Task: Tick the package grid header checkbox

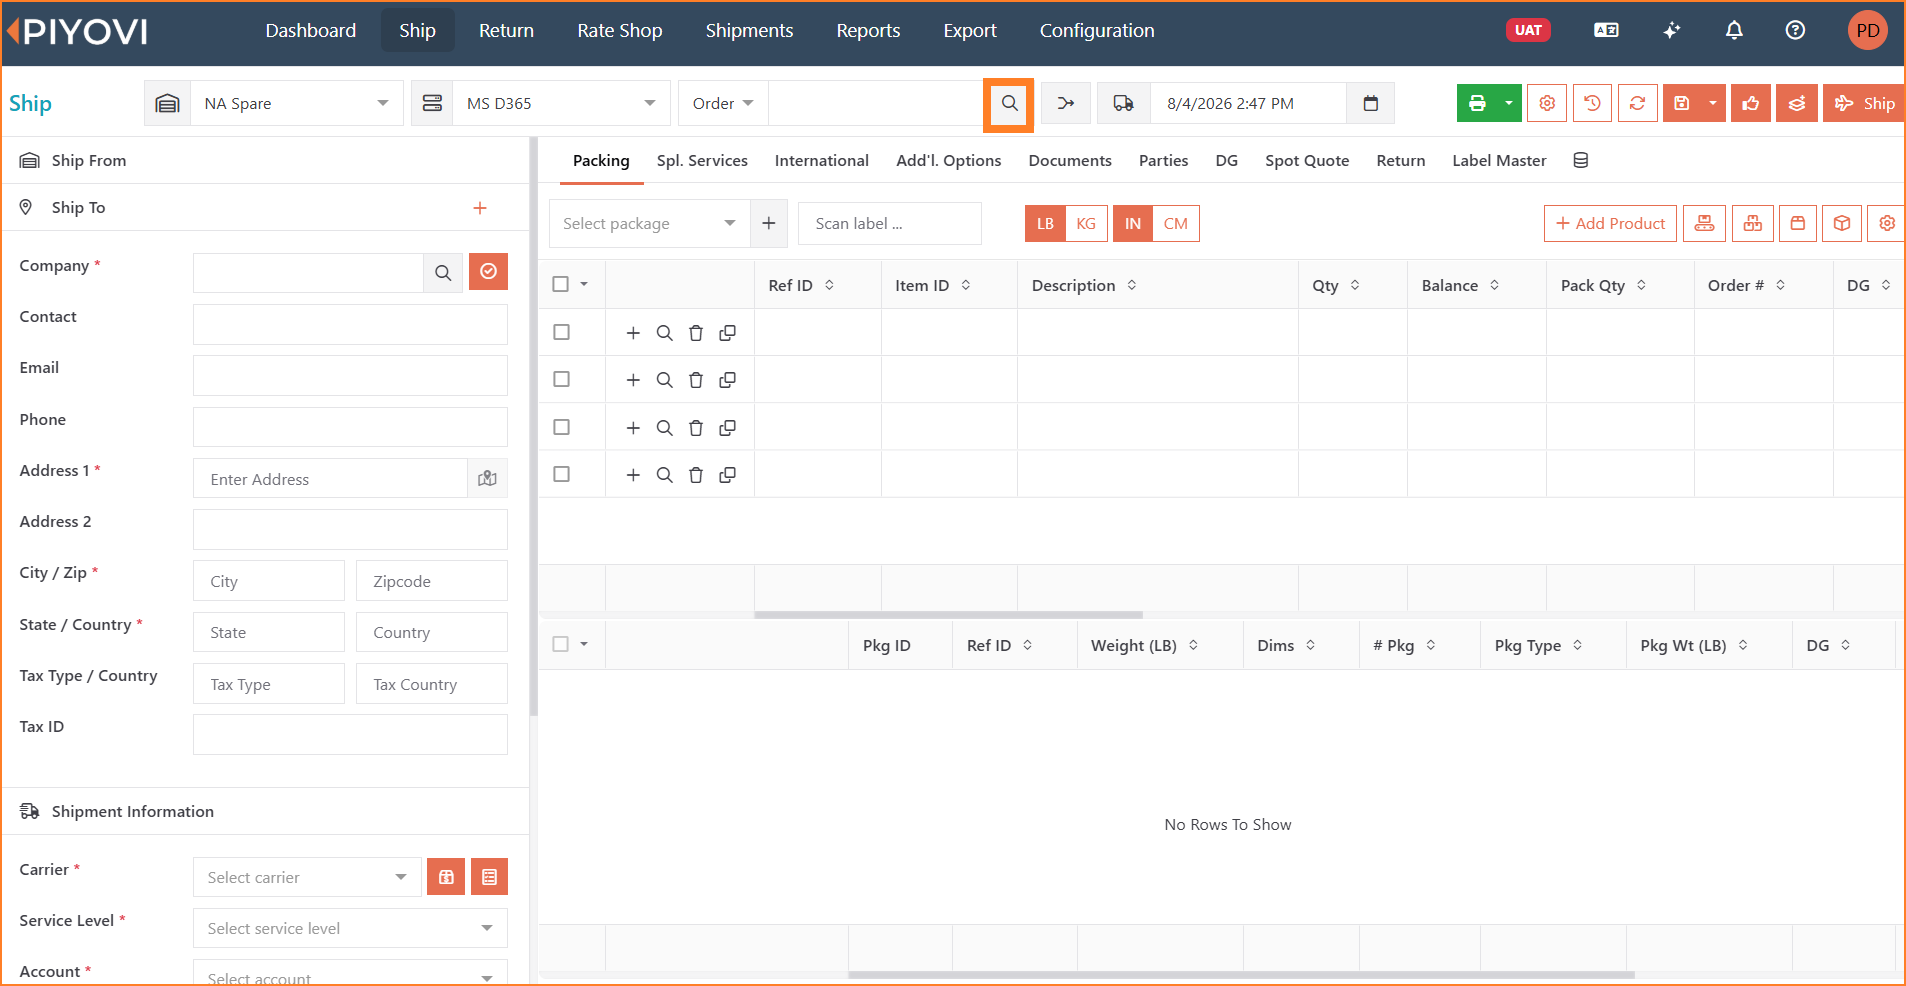Action: 561,645
